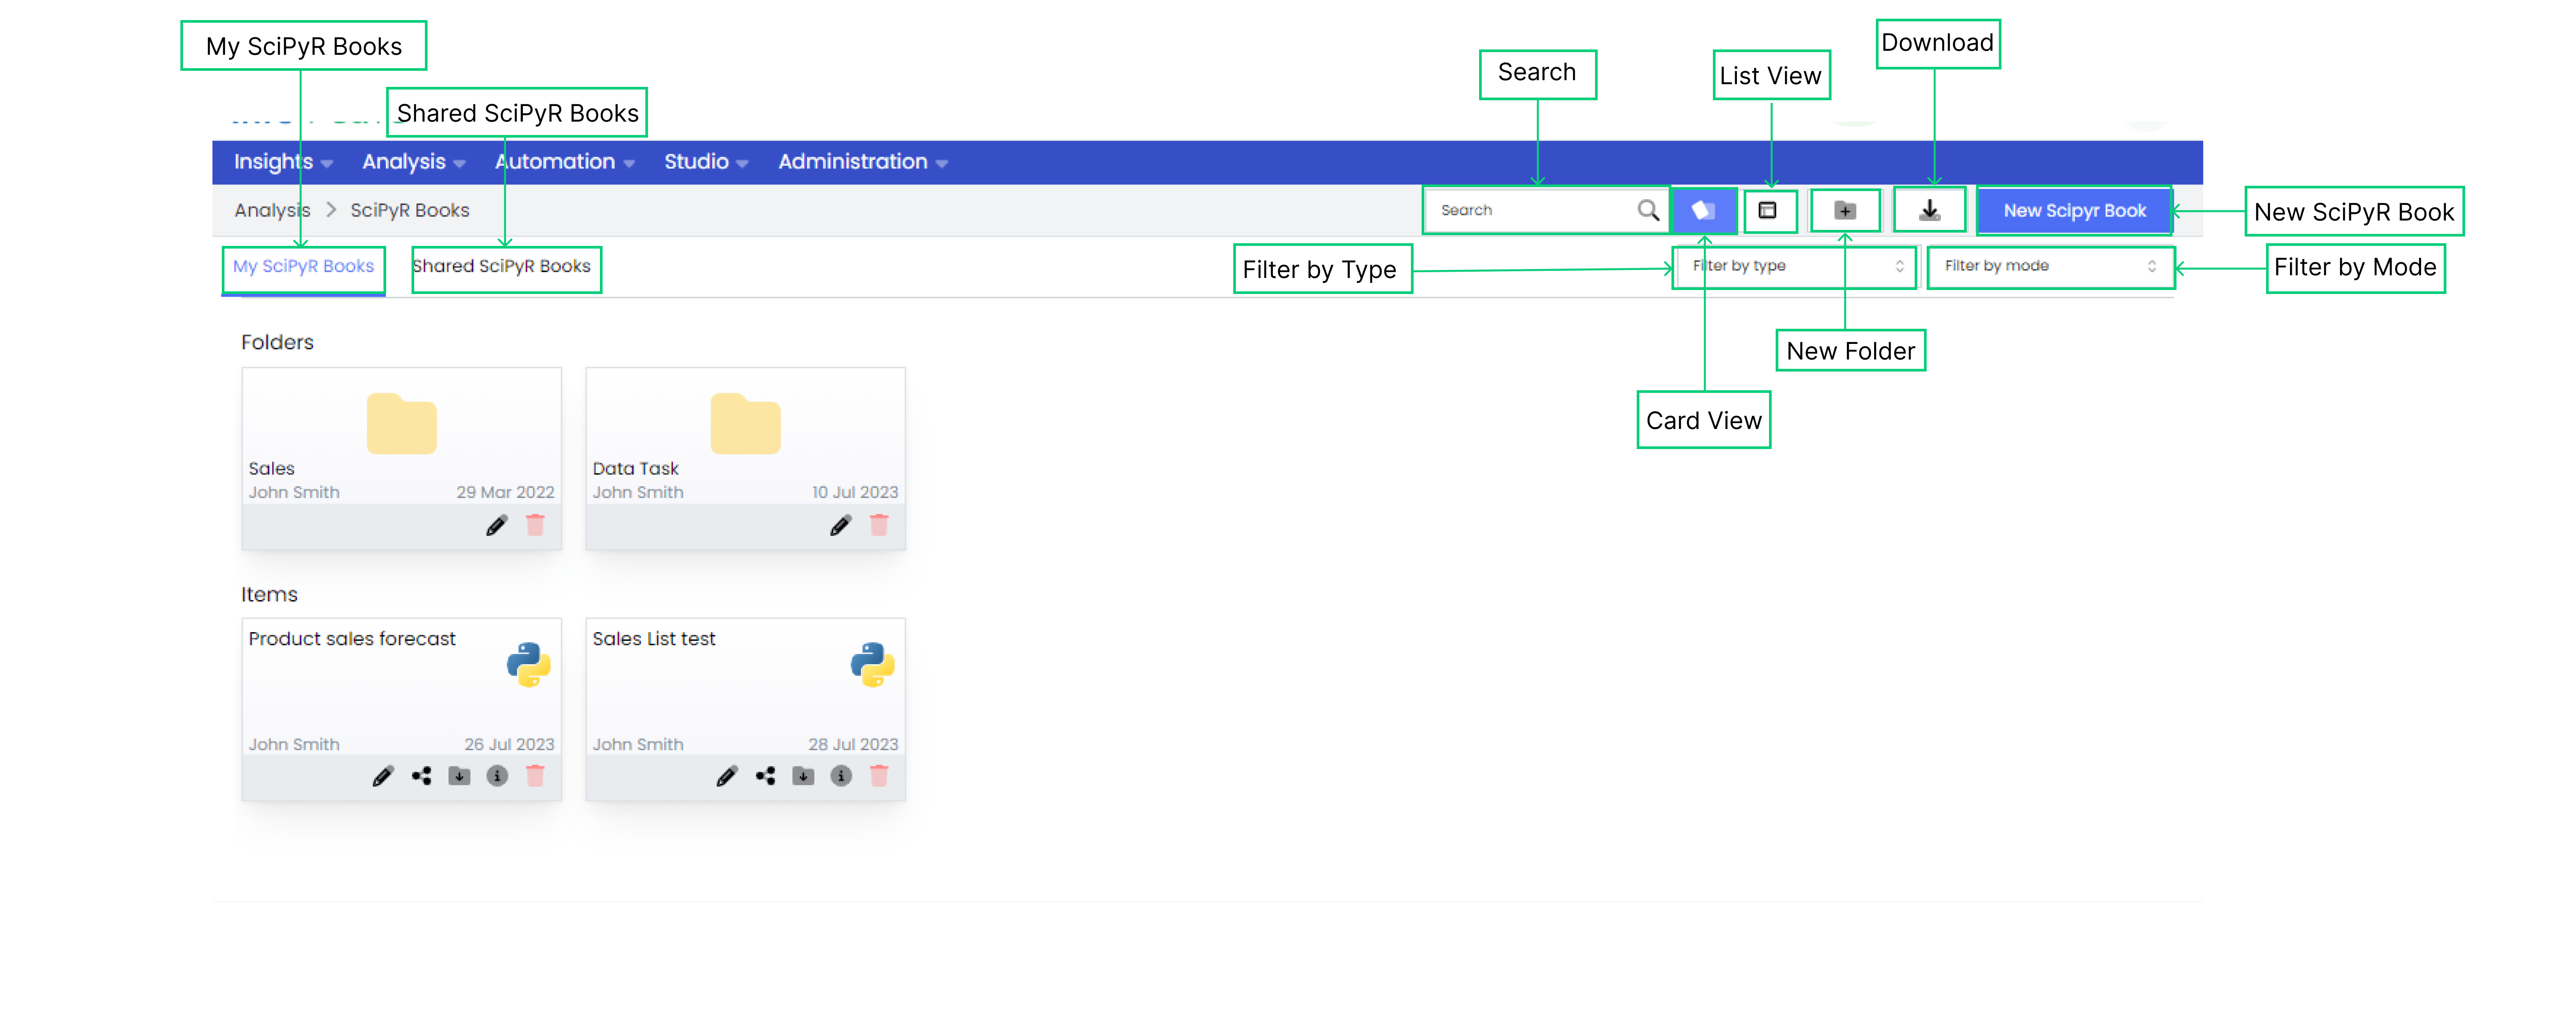Delete Product sales forecast book
This screenshot has width=2576, height=1013.
click(x=535, y=776)
